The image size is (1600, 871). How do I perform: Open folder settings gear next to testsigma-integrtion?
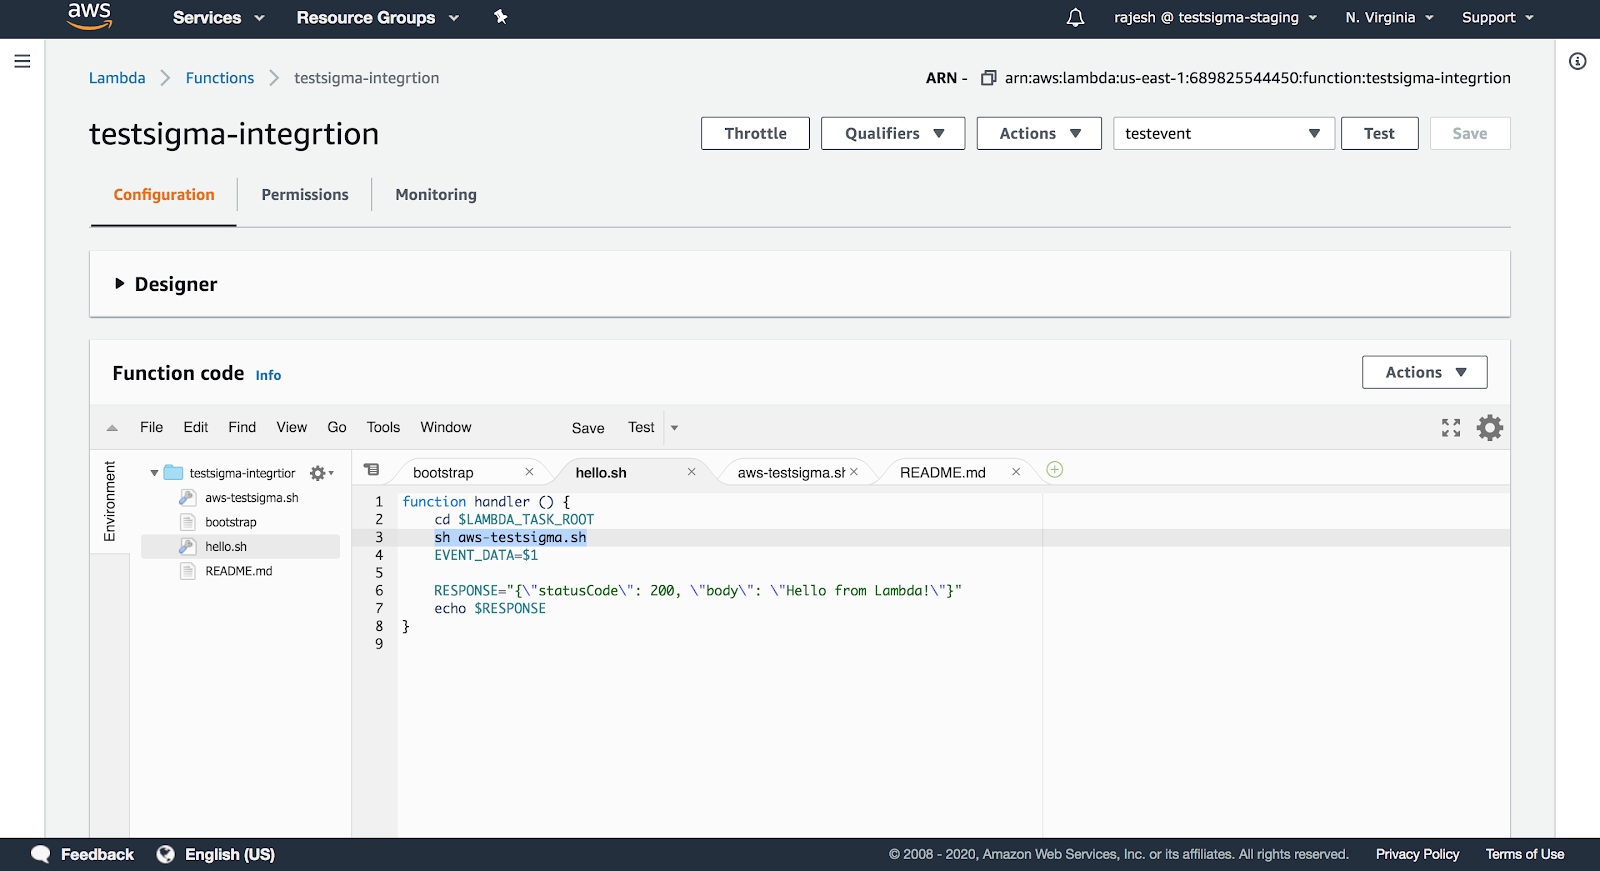tap(321, 473)
